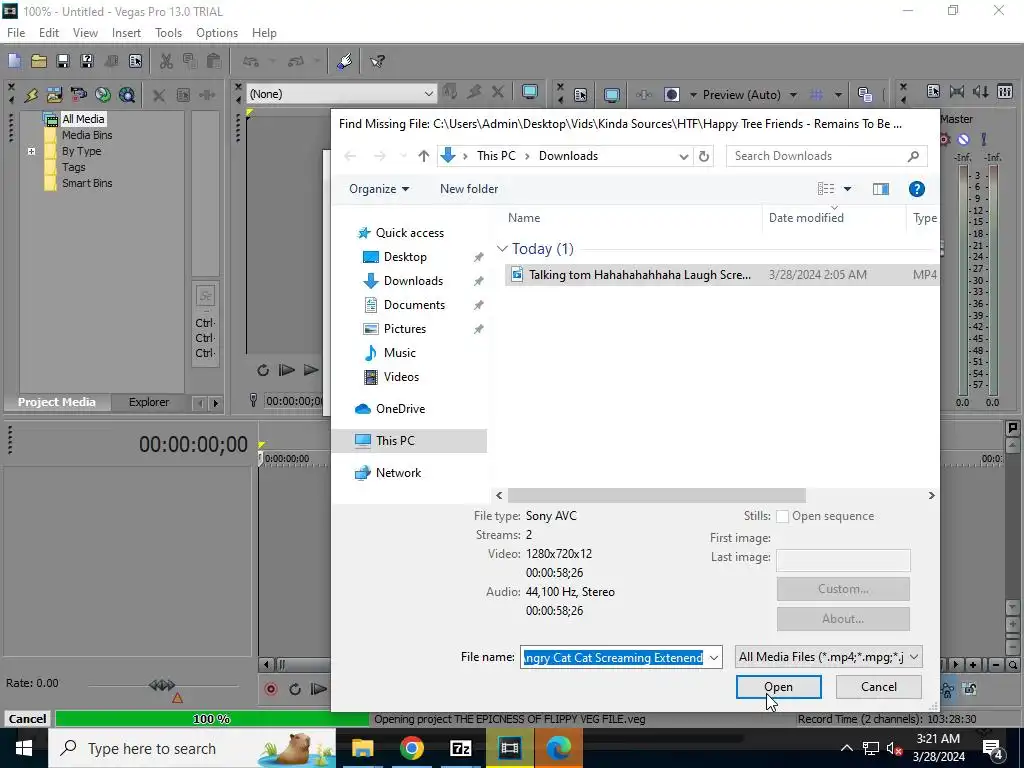This screenshot has height=768, width=1024.
Task: Open the Mixing Console icon
Action: click(x=1005, y=92)
